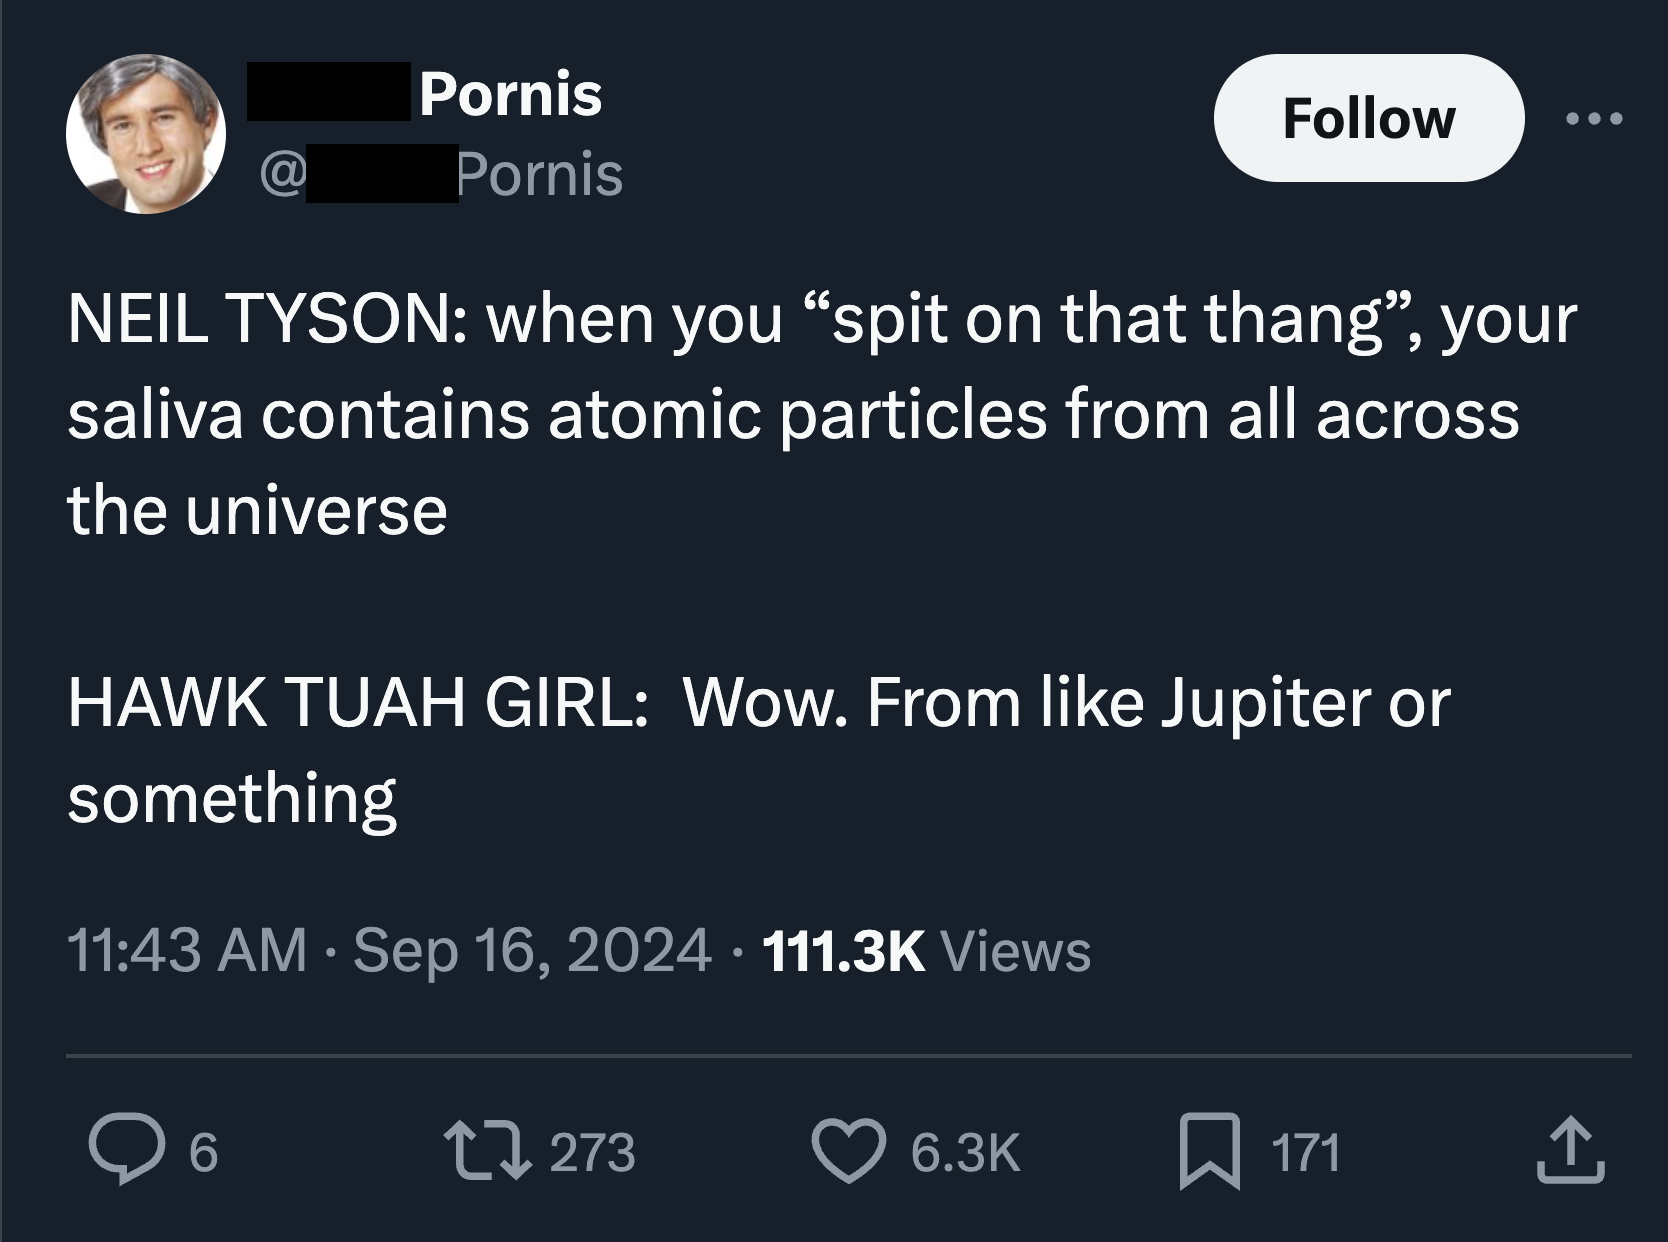View the 111.3K Views analytics
This screenshot has width=1668, height=1242.
tap(926, 950)
